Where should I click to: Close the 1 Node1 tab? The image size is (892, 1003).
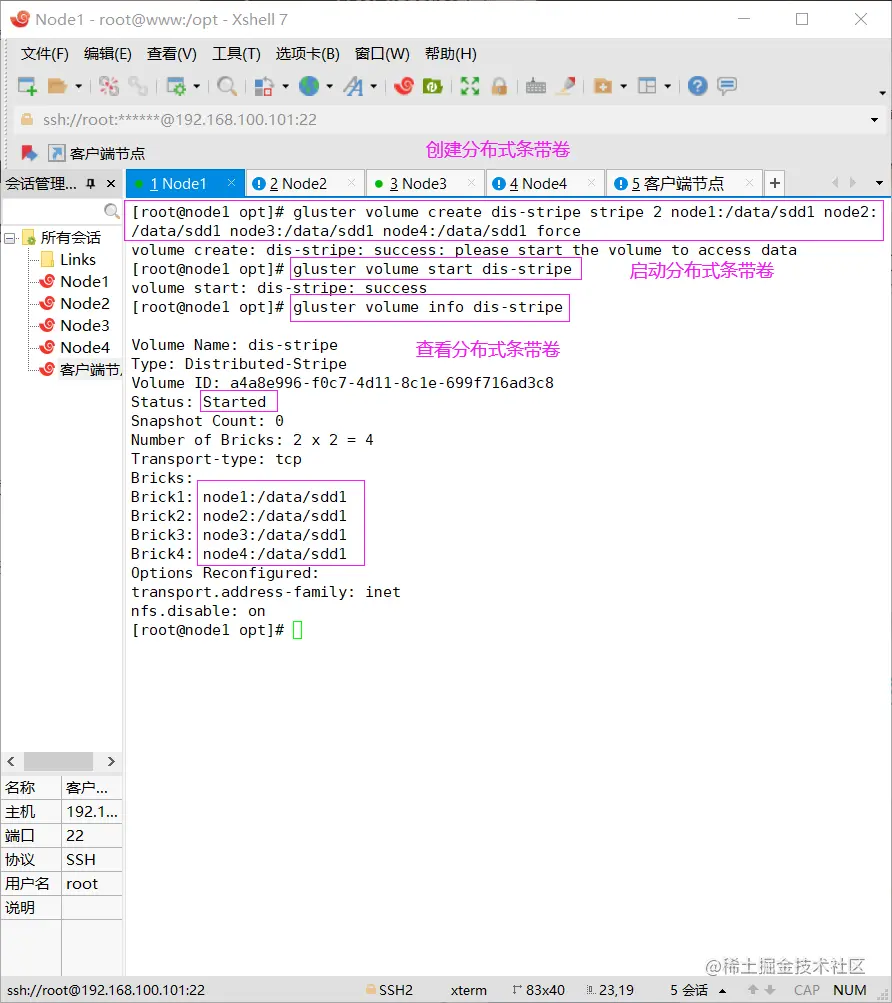coord(232,183)
